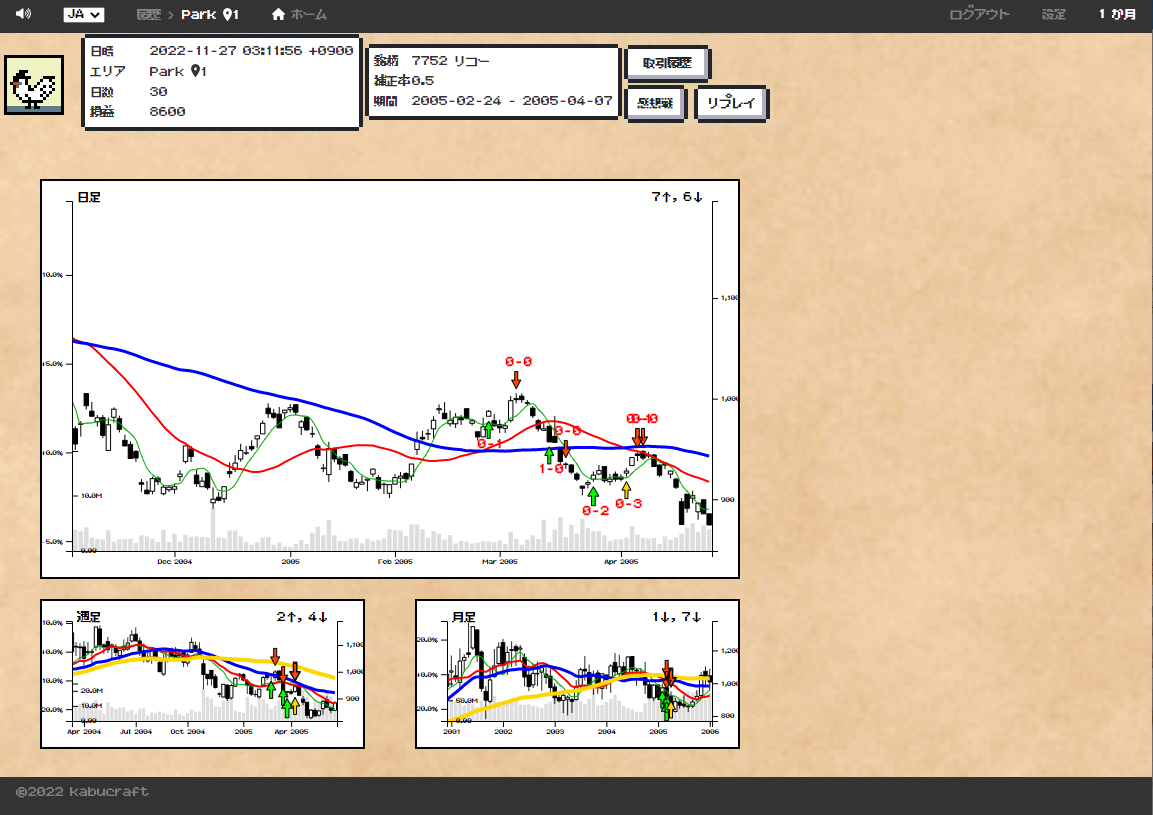
Task: Click the red down arrow labeled 0-0
Action: tap(516, 379)
